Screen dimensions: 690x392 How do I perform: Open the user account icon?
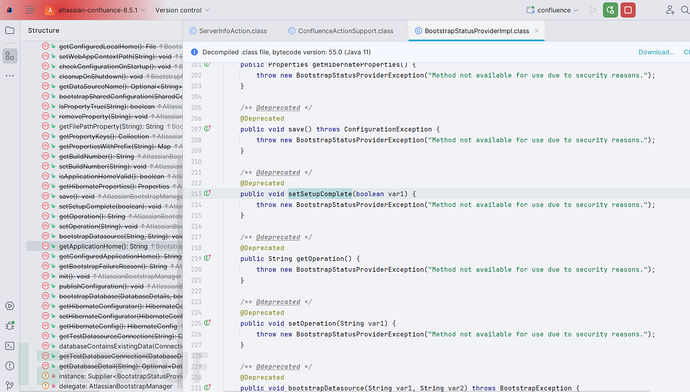click(670, 10)
